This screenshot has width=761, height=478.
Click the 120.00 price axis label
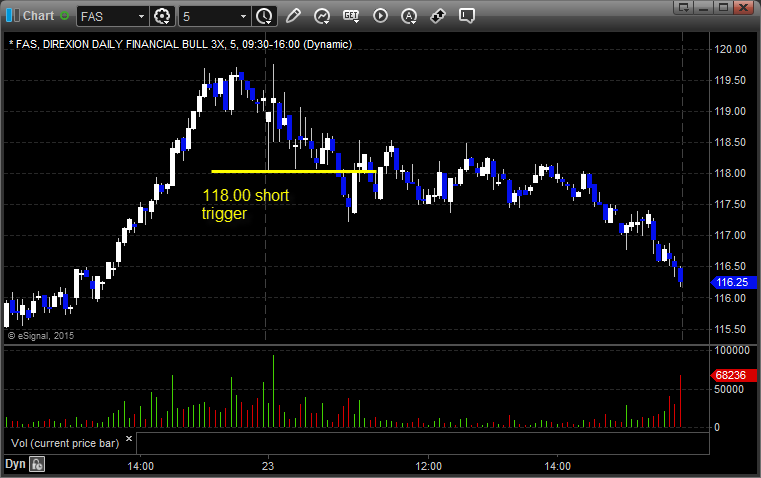(x=730, y=49)
